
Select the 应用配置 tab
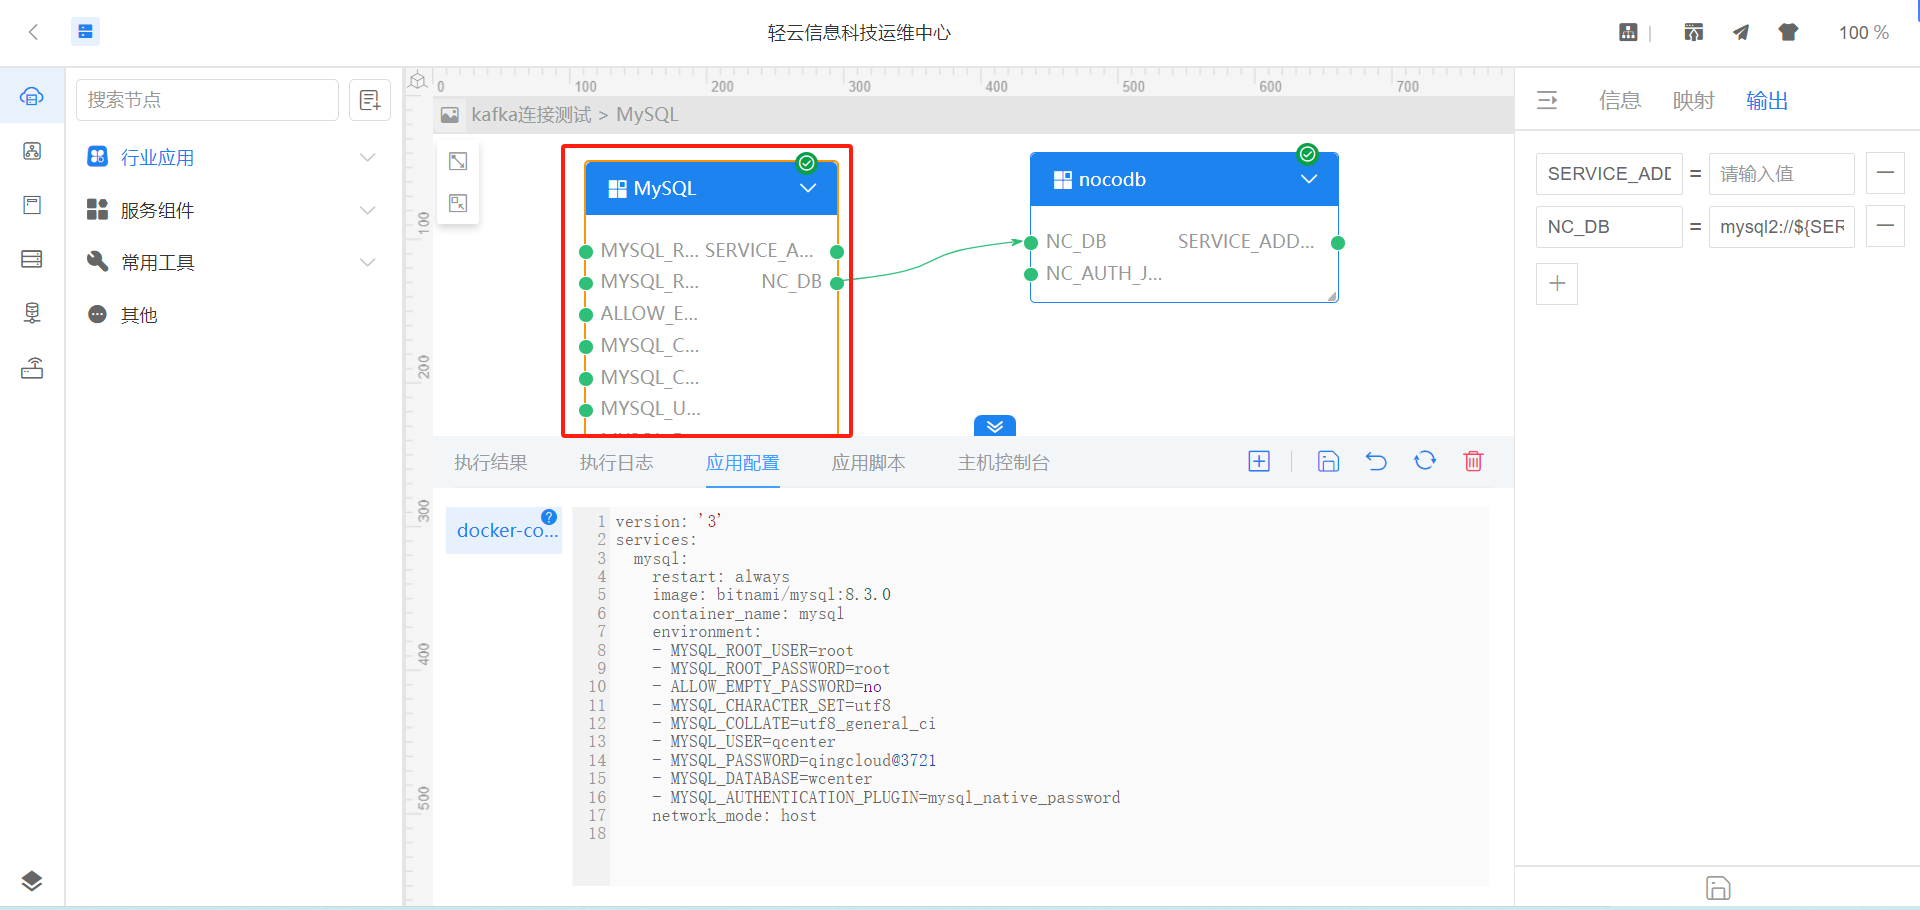pyautogui.click(x=742, y=463)
